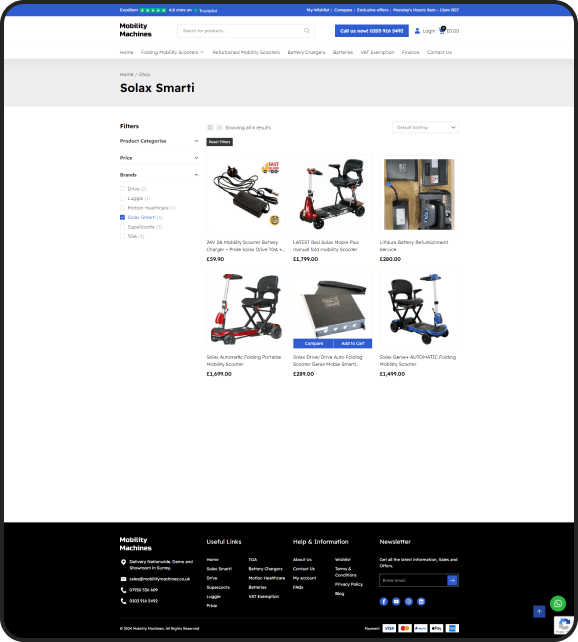Click the American Express payment icon
The image size is (578, 642).
coord(452,628)
